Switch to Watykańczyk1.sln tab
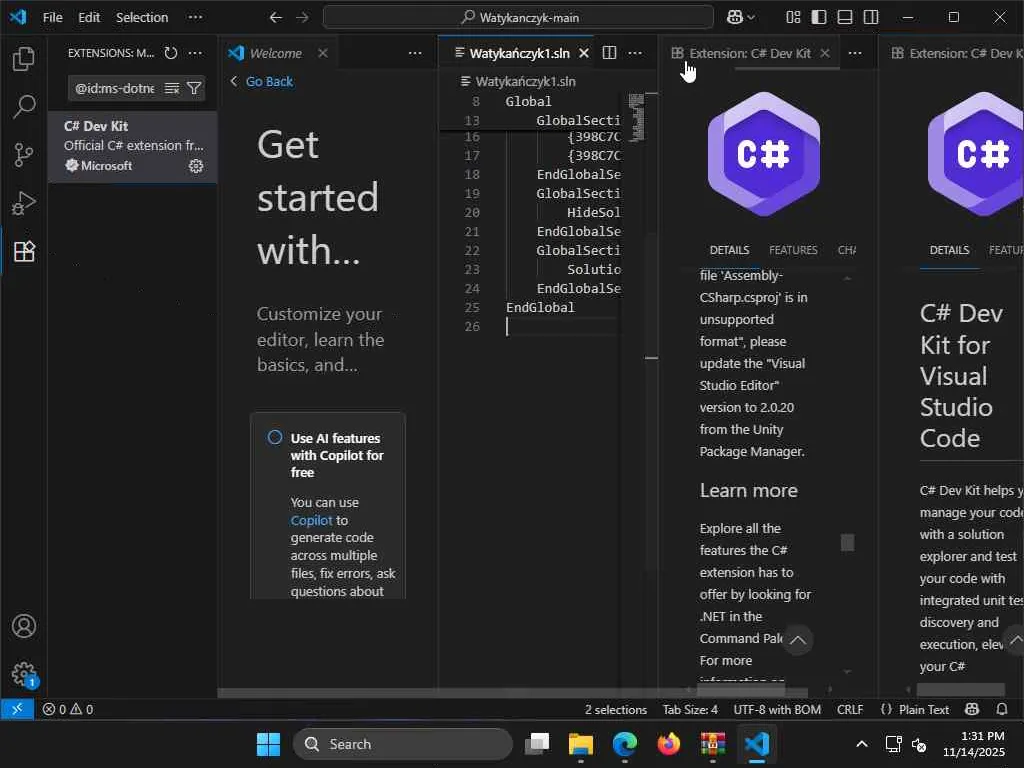 click(519, 53)
